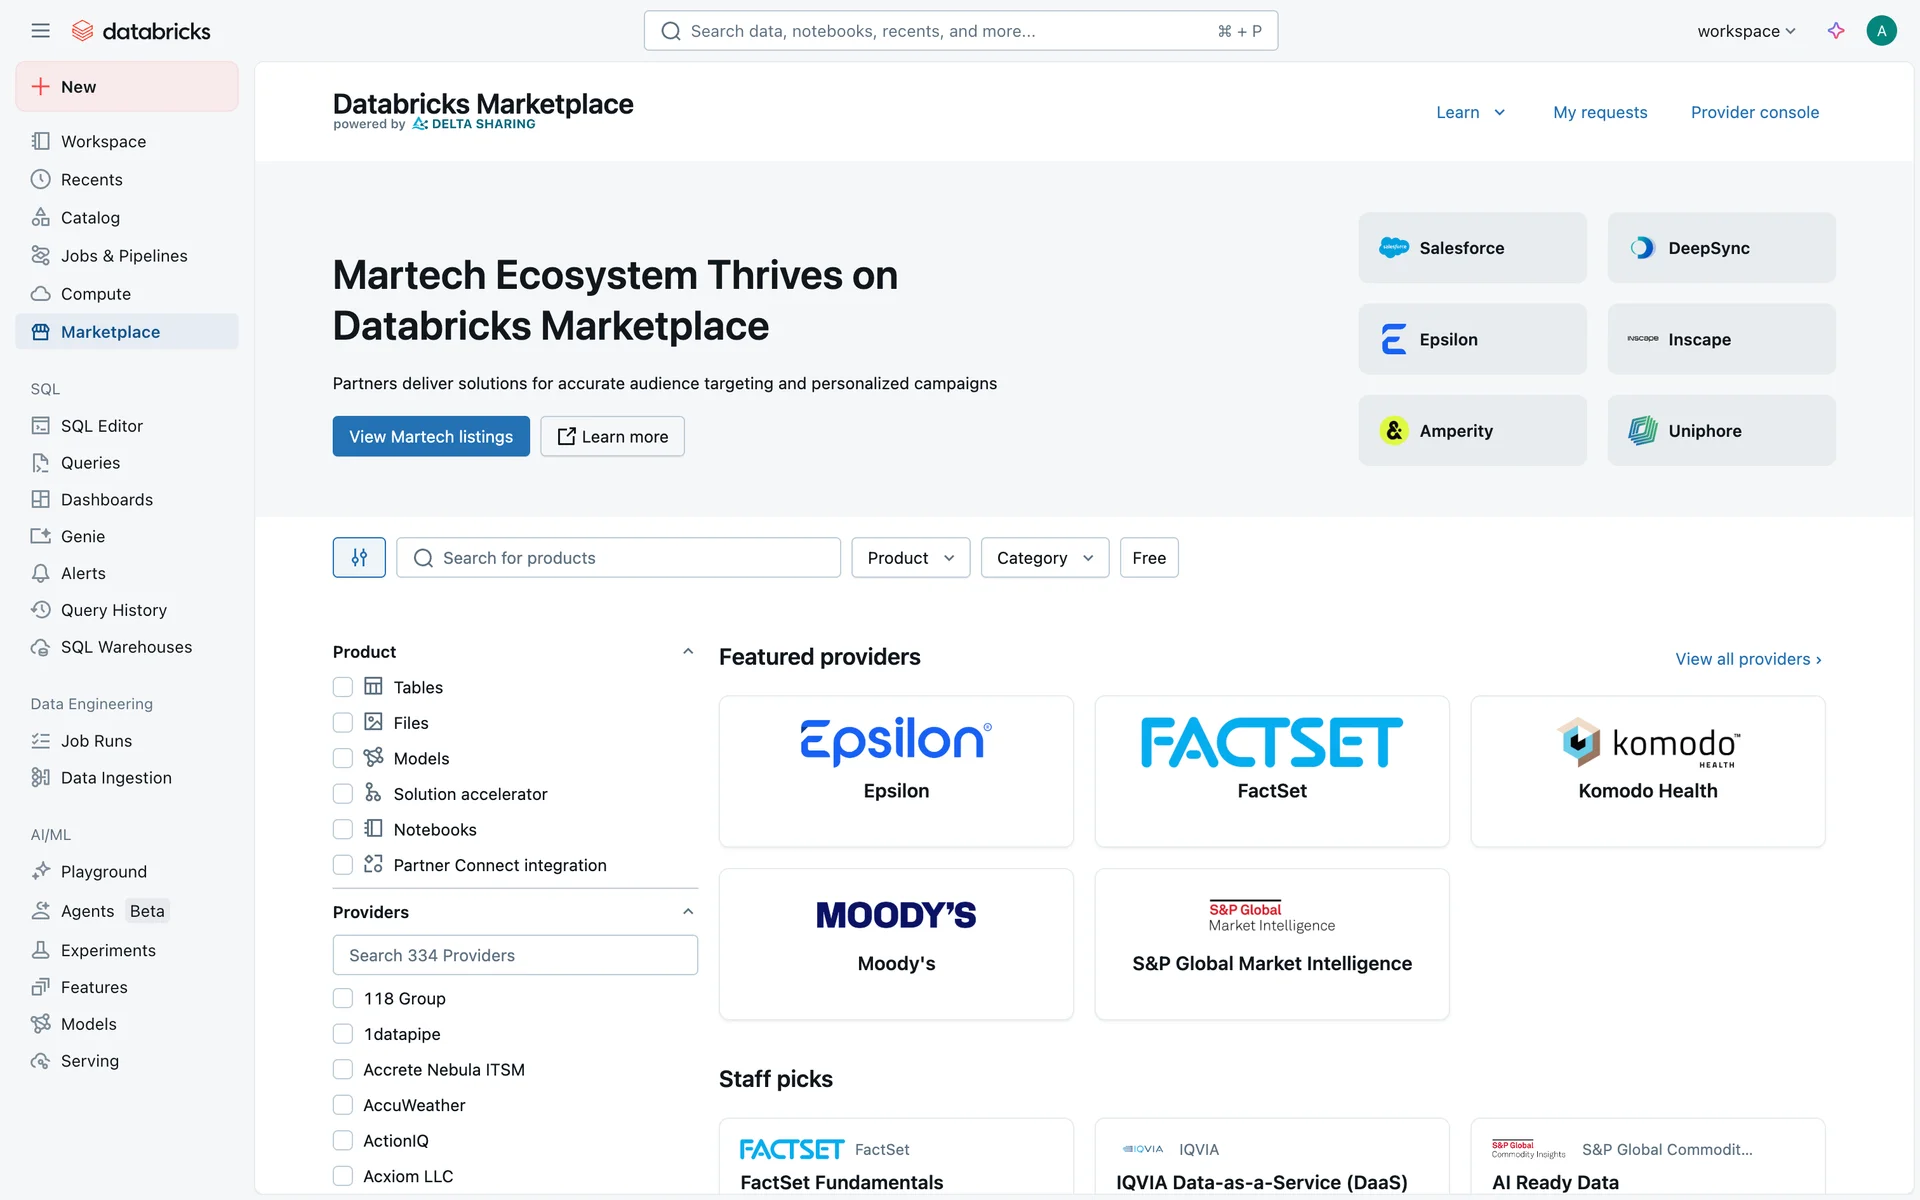Screen dimensions: 1920x1200
Task: Open the Databricks Assistant sparkle icon
Action: click(1836, 31)
